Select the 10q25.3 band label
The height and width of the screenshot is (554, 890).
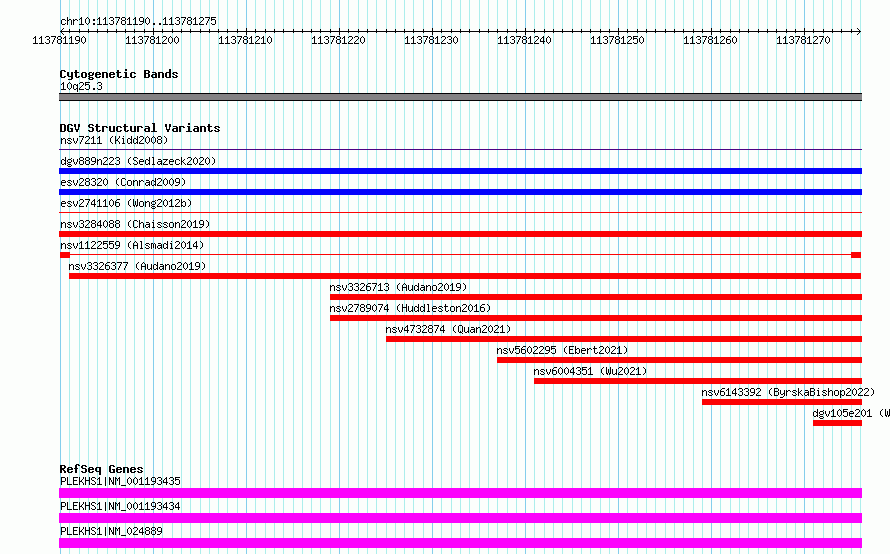point(81,86)
